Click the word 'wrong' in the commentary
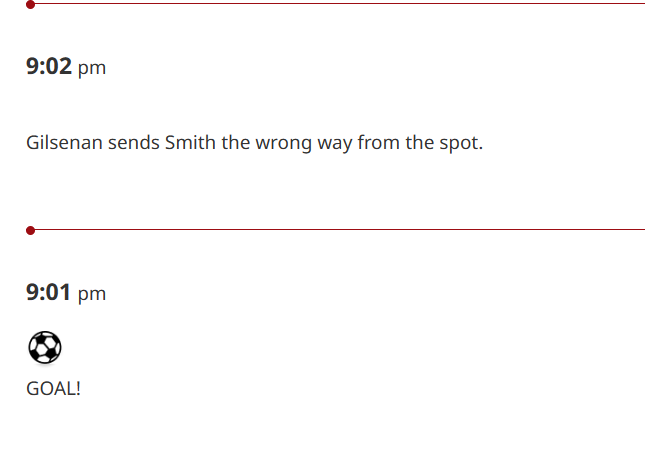Image resolution: width=647 pixels, height=453 pixels. point(283,144)
